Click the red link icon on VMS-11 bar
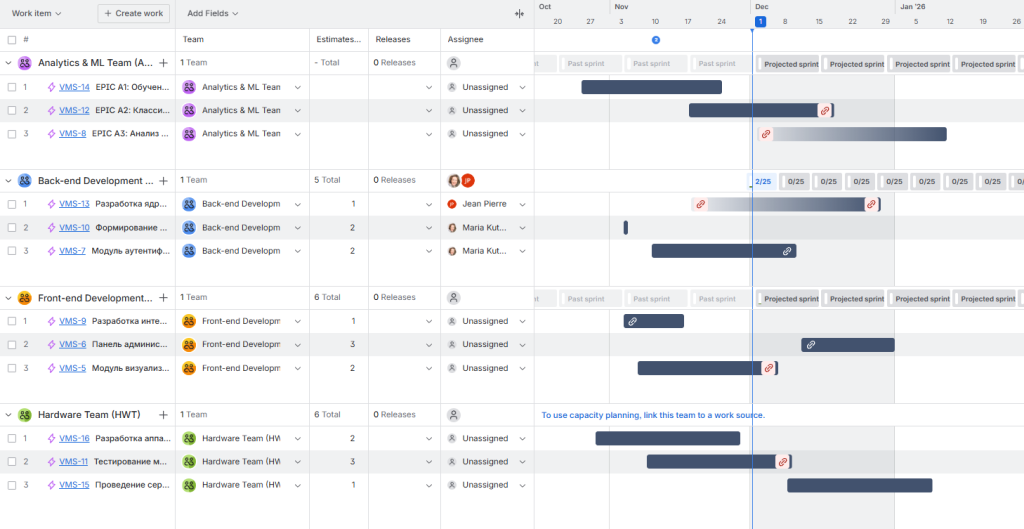1024x529 pixels. 782,462
